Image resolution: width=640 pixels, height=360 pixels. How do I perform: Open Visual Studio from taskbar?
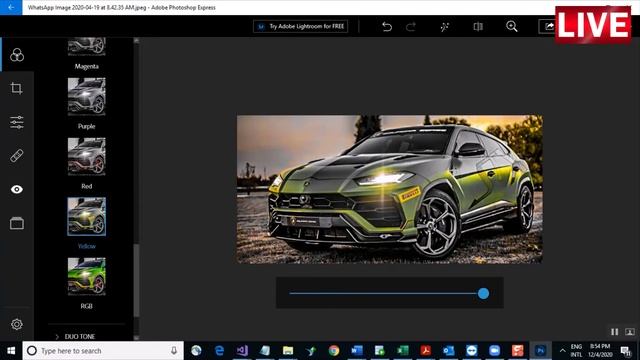pyautogui.click(x=242, y=351)
